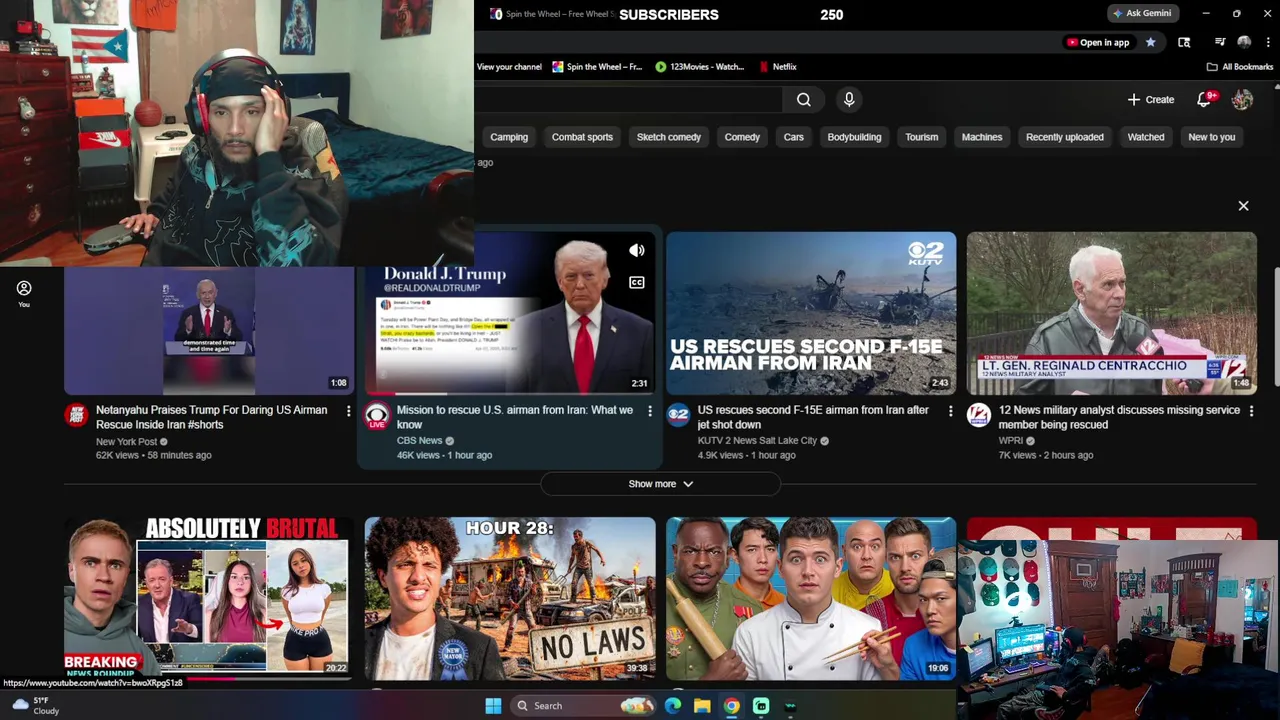Open the Chrome three-dot menu
Screen dimensions: 1280x720
click(x=1268, y=42)
